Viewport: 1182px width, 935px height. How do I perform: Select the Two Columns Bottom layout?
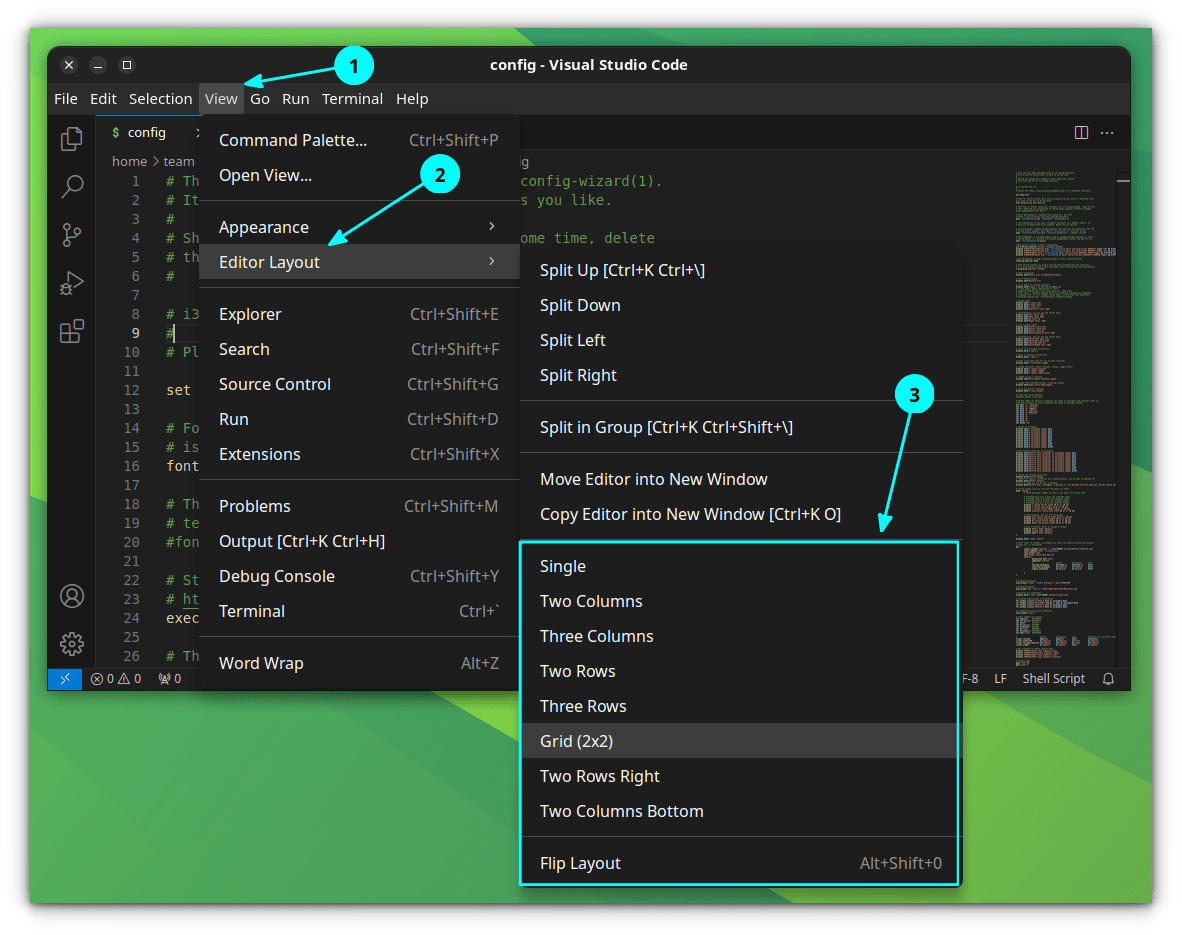tap(739, 811)
